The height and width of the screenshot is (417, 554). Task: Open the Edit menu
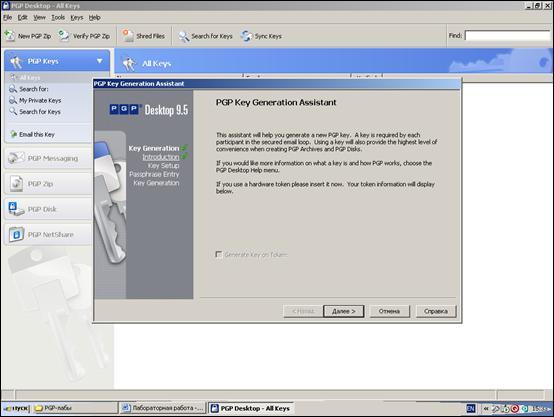pyautogui.click(x=23, y=17)
